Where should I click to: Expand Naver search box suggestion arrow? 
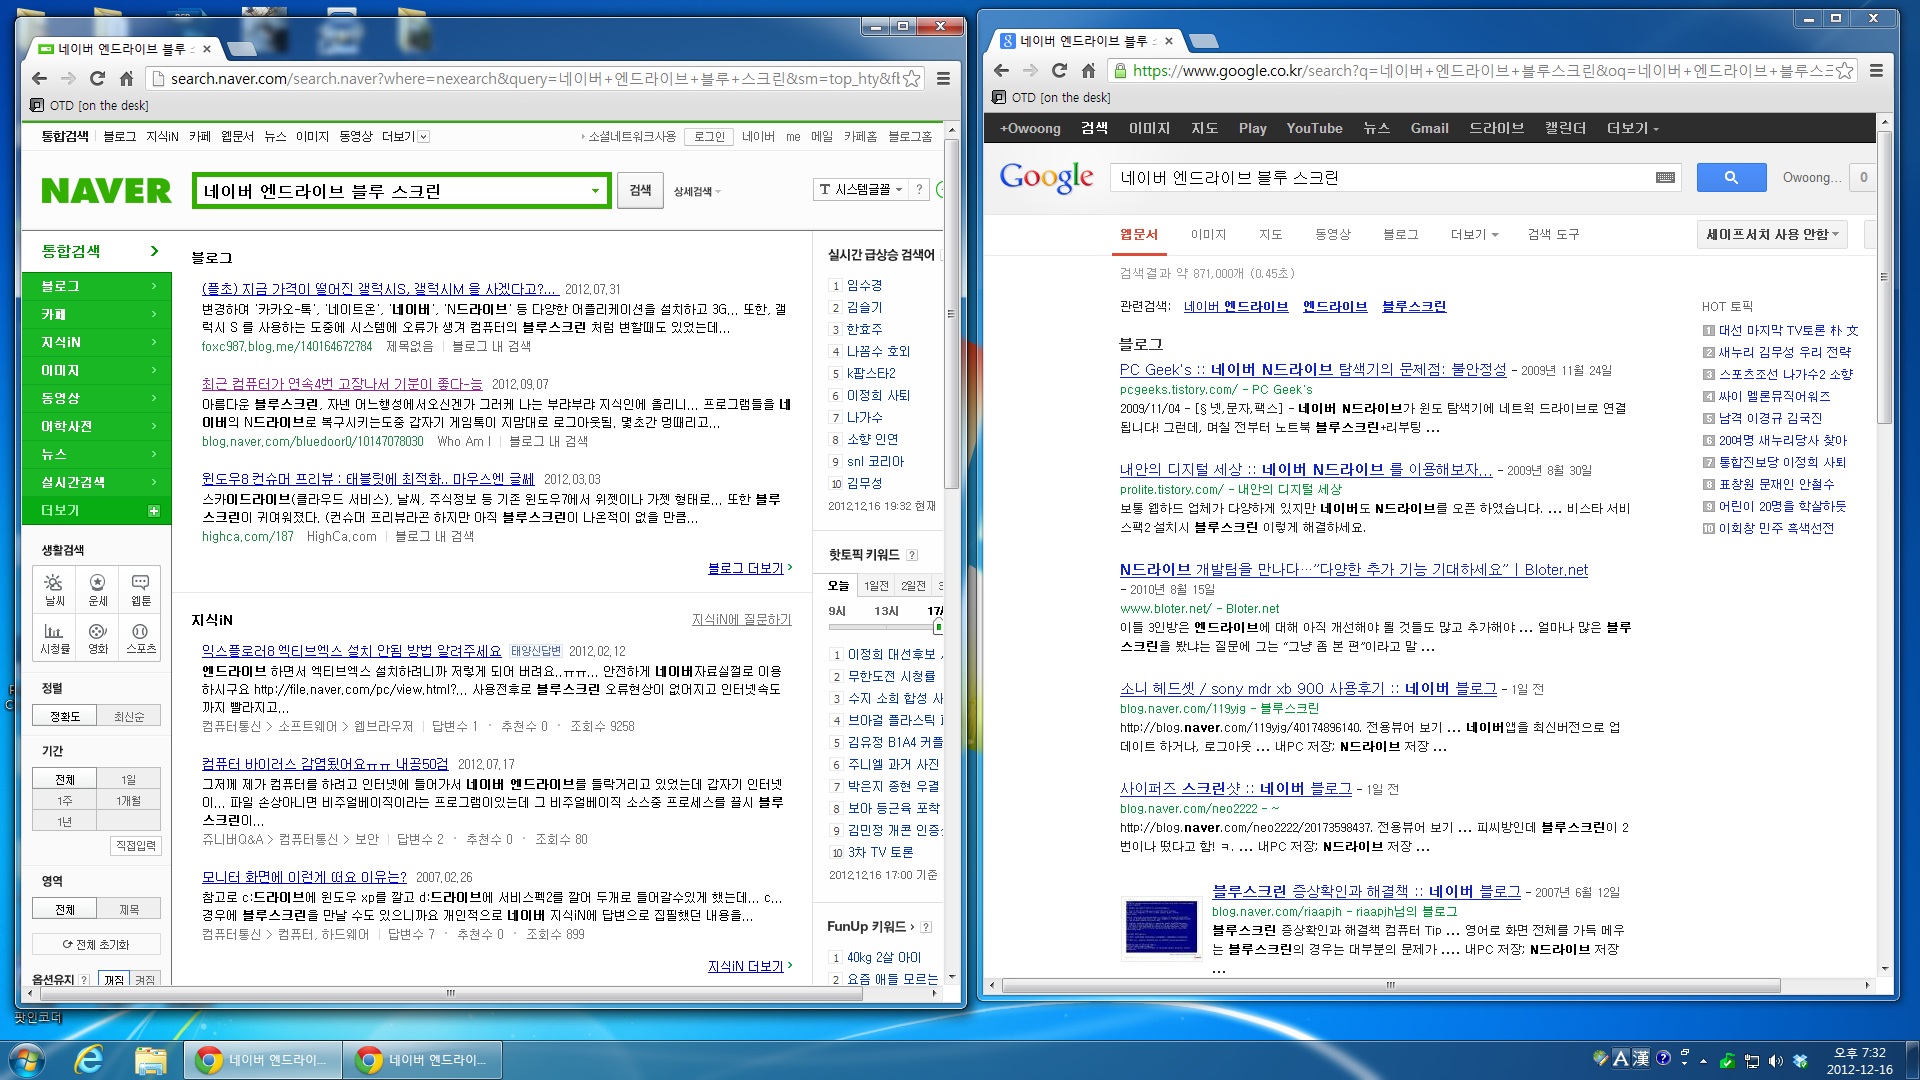tap(595, 190)
